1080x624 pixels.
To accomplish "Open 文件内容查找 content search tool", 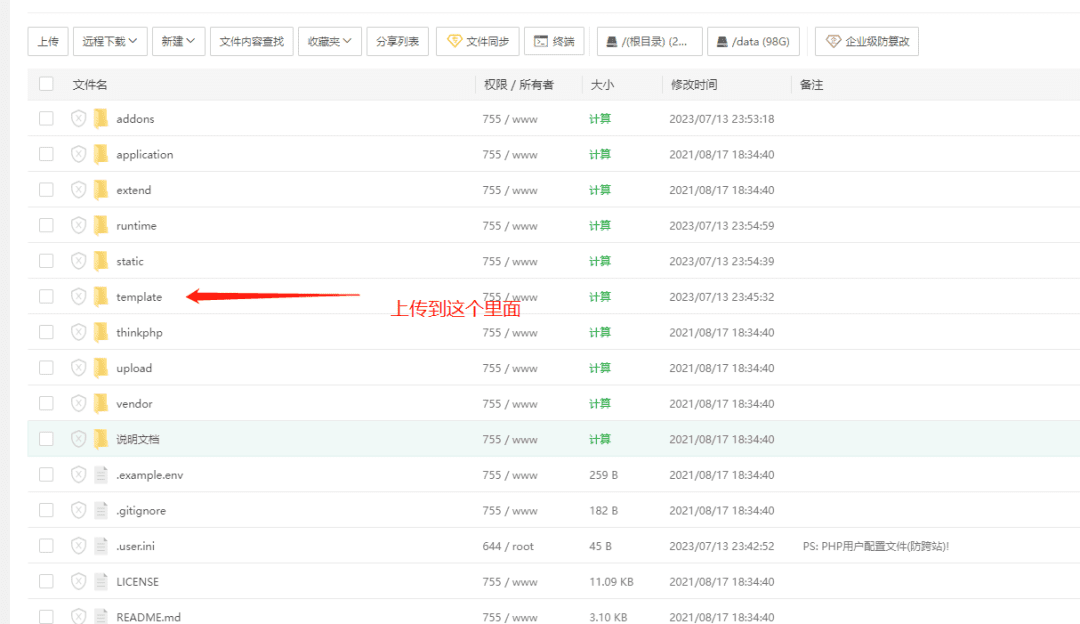I will coord(250,41).
